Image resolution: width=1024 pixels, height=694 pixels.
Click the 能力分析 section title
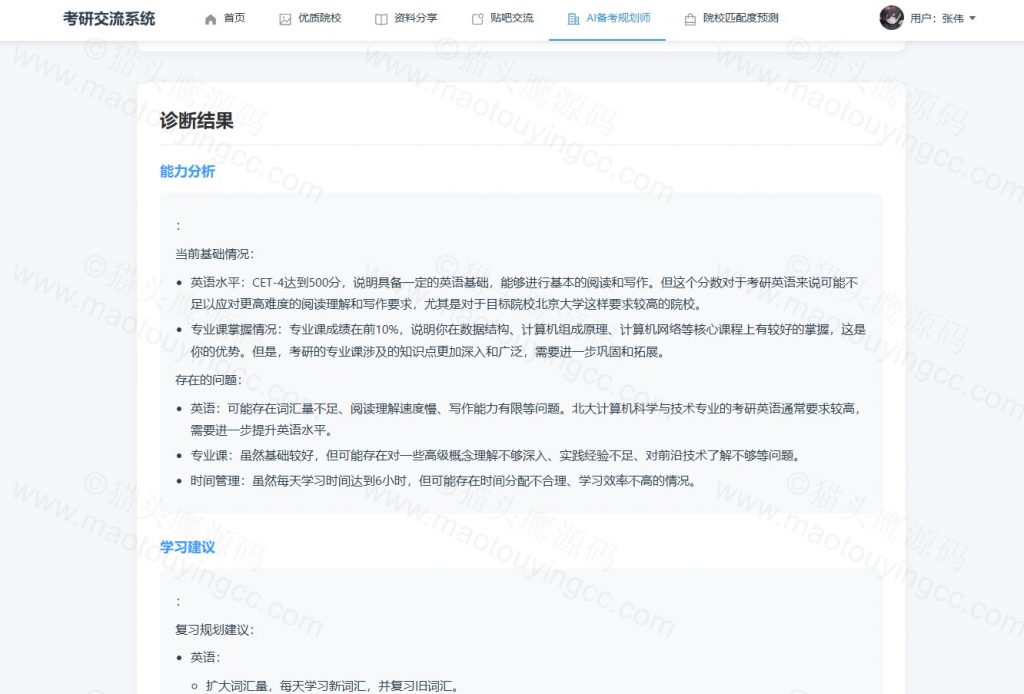click(187, 171)
